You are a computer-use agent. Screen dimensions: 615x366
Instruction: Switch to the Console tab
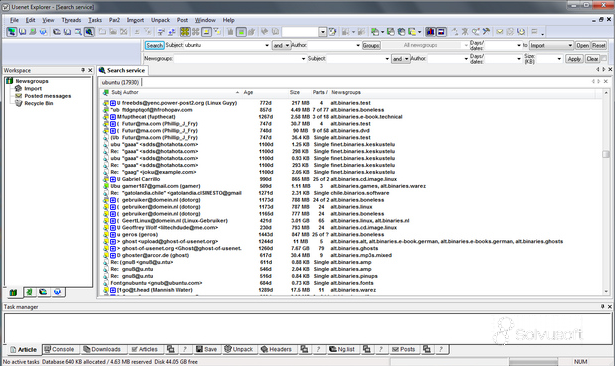coord(60,349)
